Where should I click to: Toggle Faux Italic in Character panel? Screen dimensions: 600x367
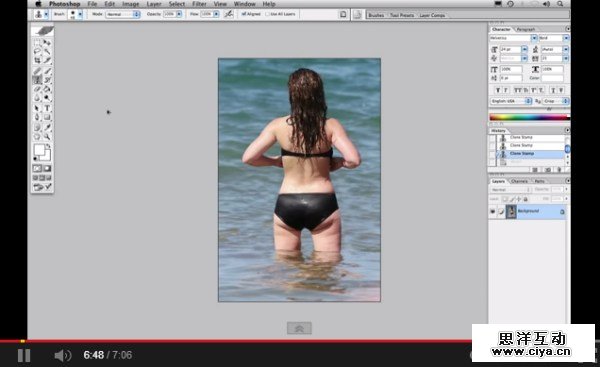[505, 90]
